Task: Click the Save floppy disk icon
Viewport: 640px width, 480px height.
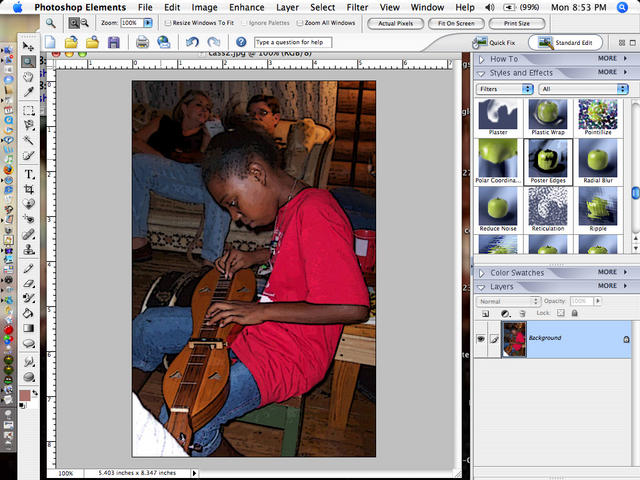Action: point(113,42)
